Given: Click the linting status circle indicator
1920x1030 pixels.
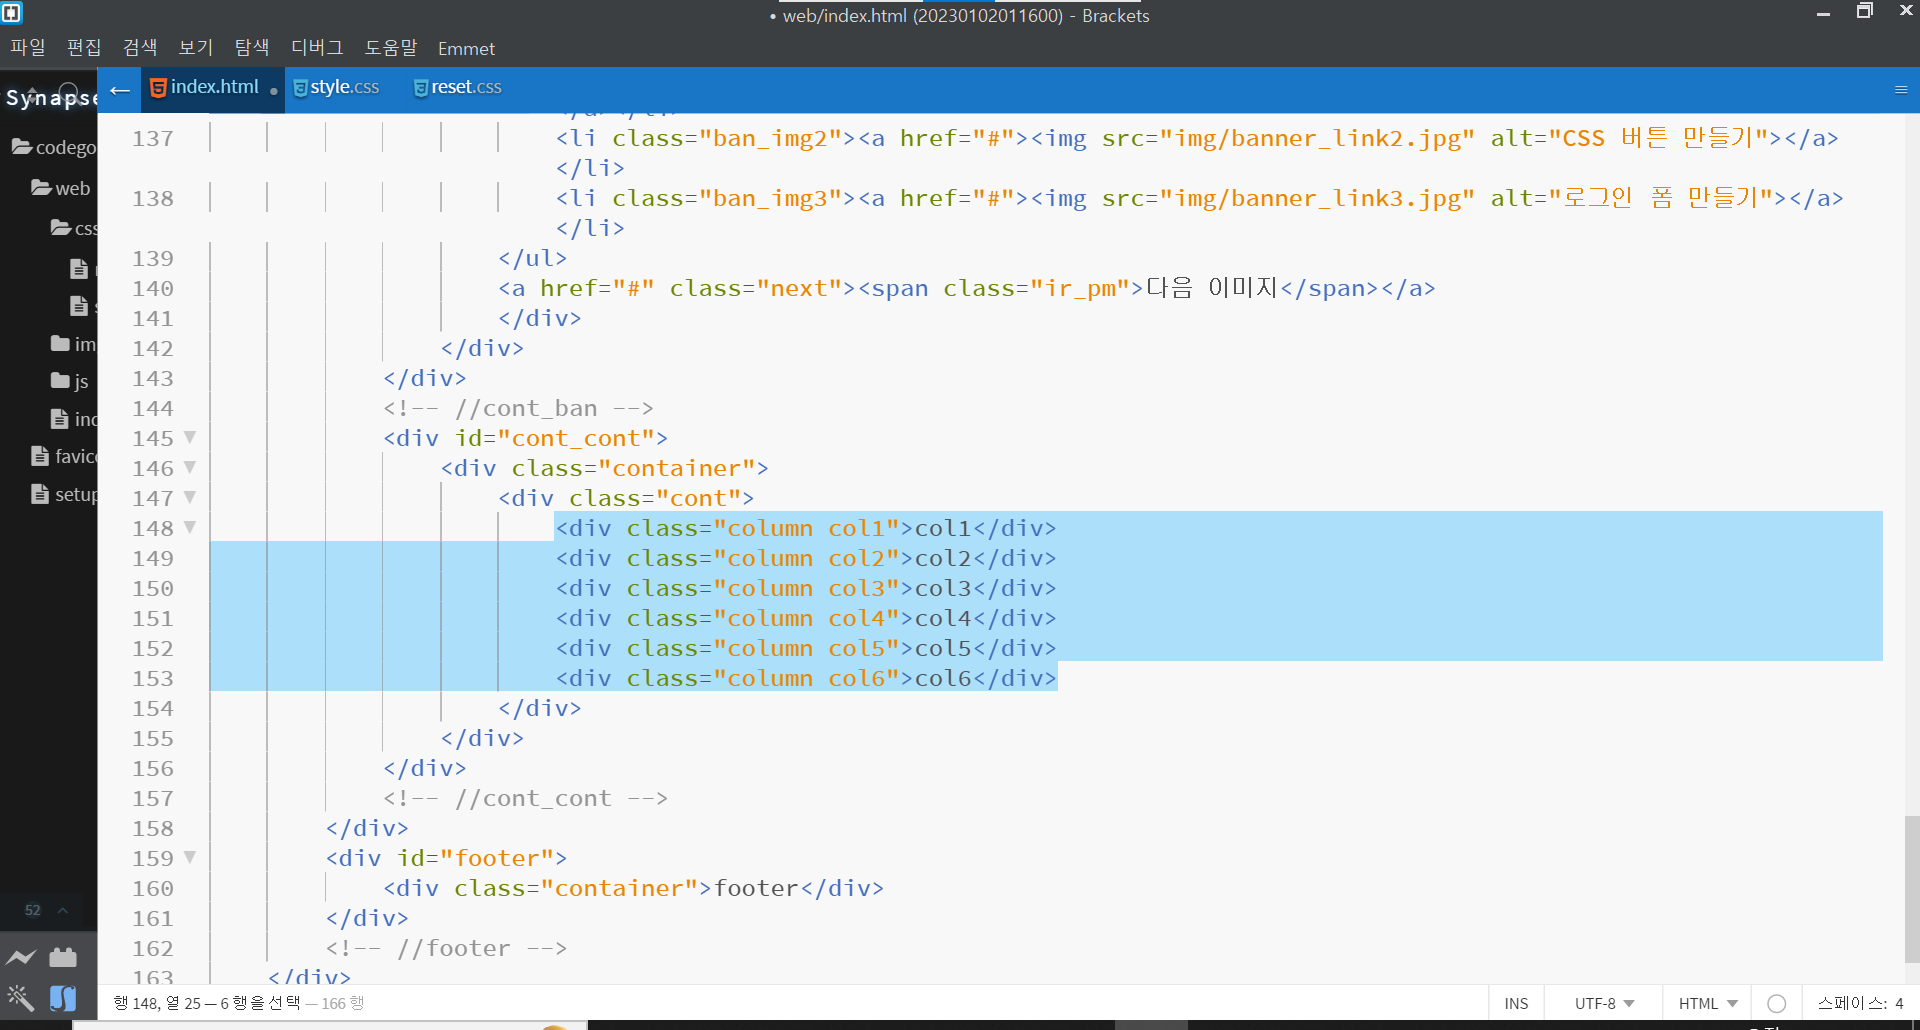Looking at the screenshot, I should (x=1776, y=1003).
